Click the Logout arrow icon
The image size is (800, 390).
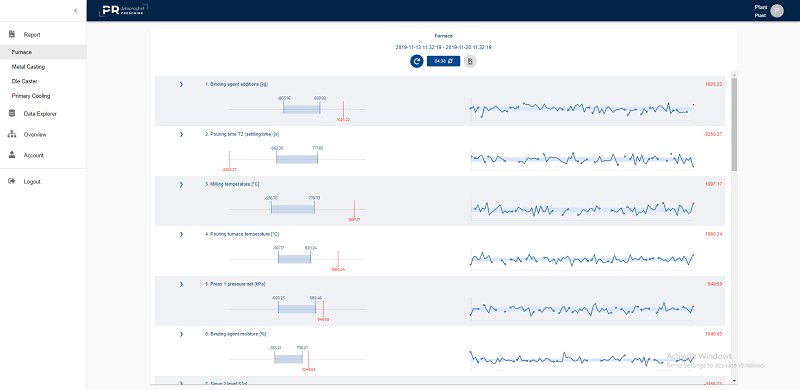point(12,181)
